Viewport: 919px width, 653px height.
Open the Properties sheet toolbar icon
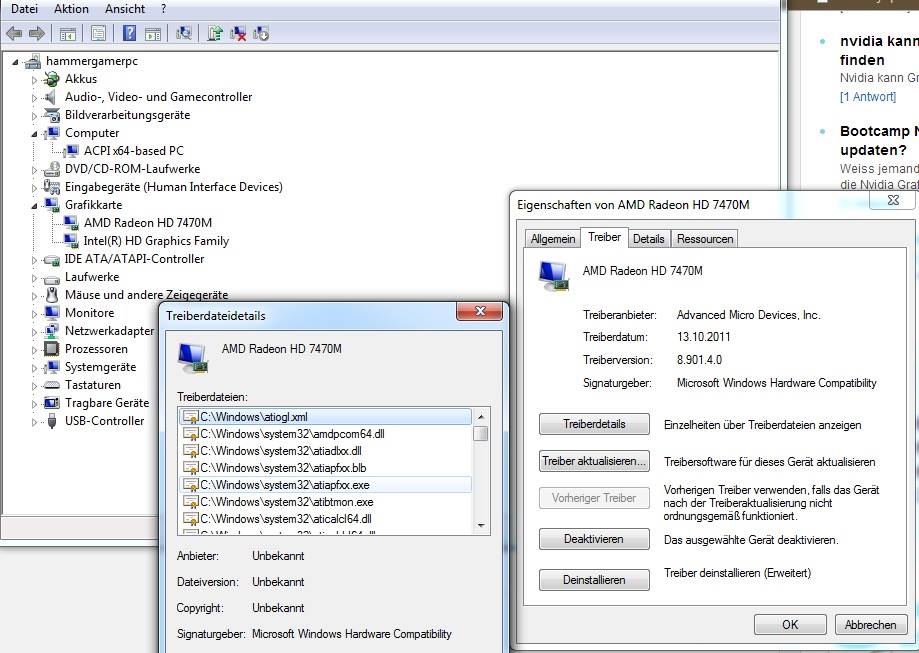[x=98, y=33]
